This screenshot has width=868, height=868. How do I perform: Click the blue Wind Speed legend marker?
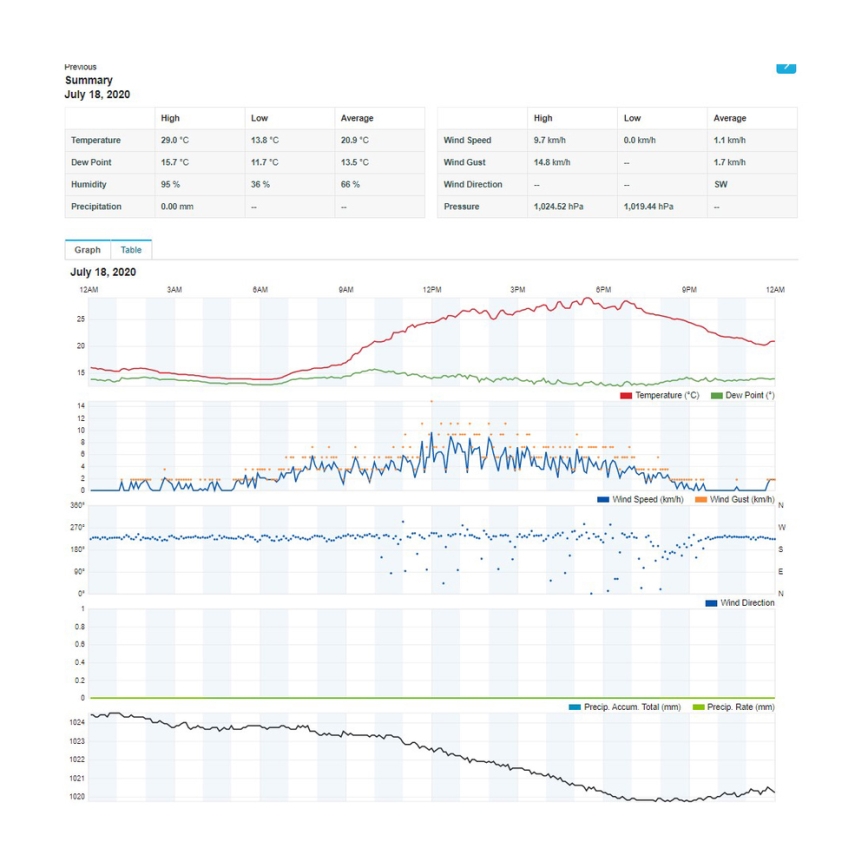[603, 499]
